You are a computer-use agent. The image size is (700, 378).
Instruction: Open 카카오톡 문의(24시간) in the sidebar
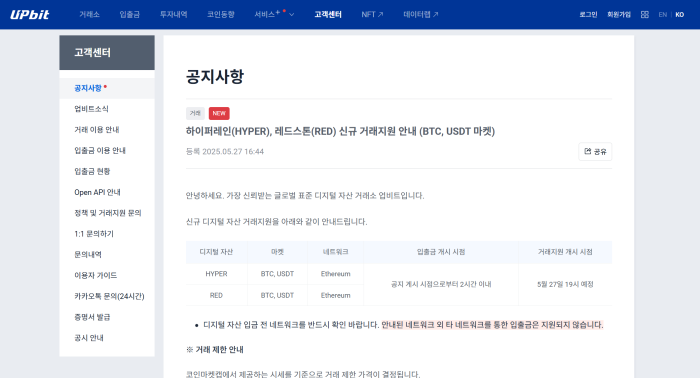(x=107, y=296)
